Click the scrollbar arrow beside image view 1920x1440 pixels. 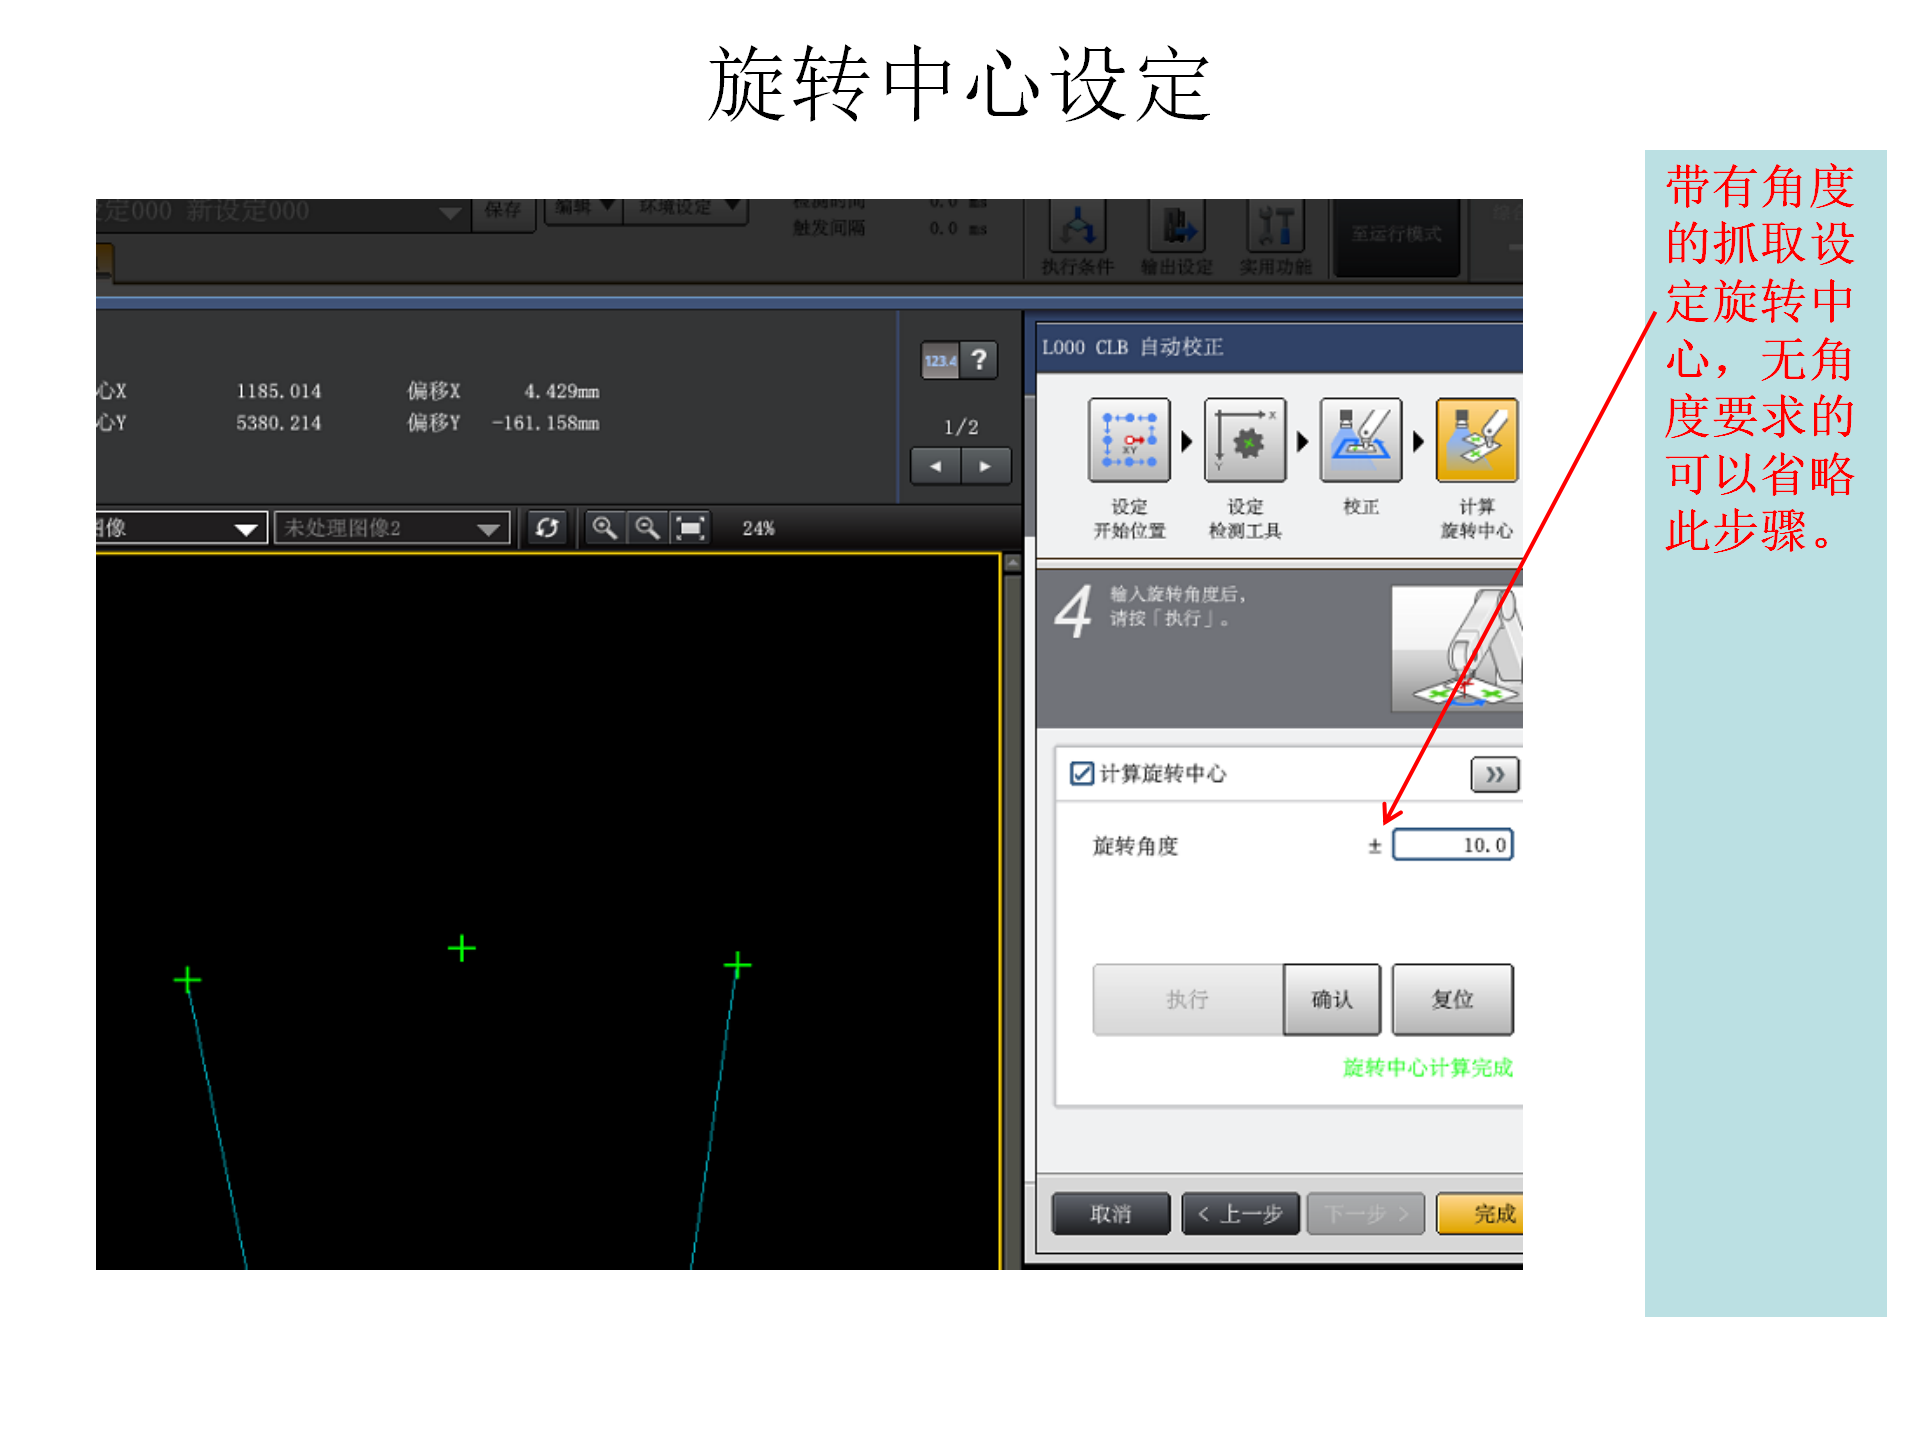(x=1012, y=563)
